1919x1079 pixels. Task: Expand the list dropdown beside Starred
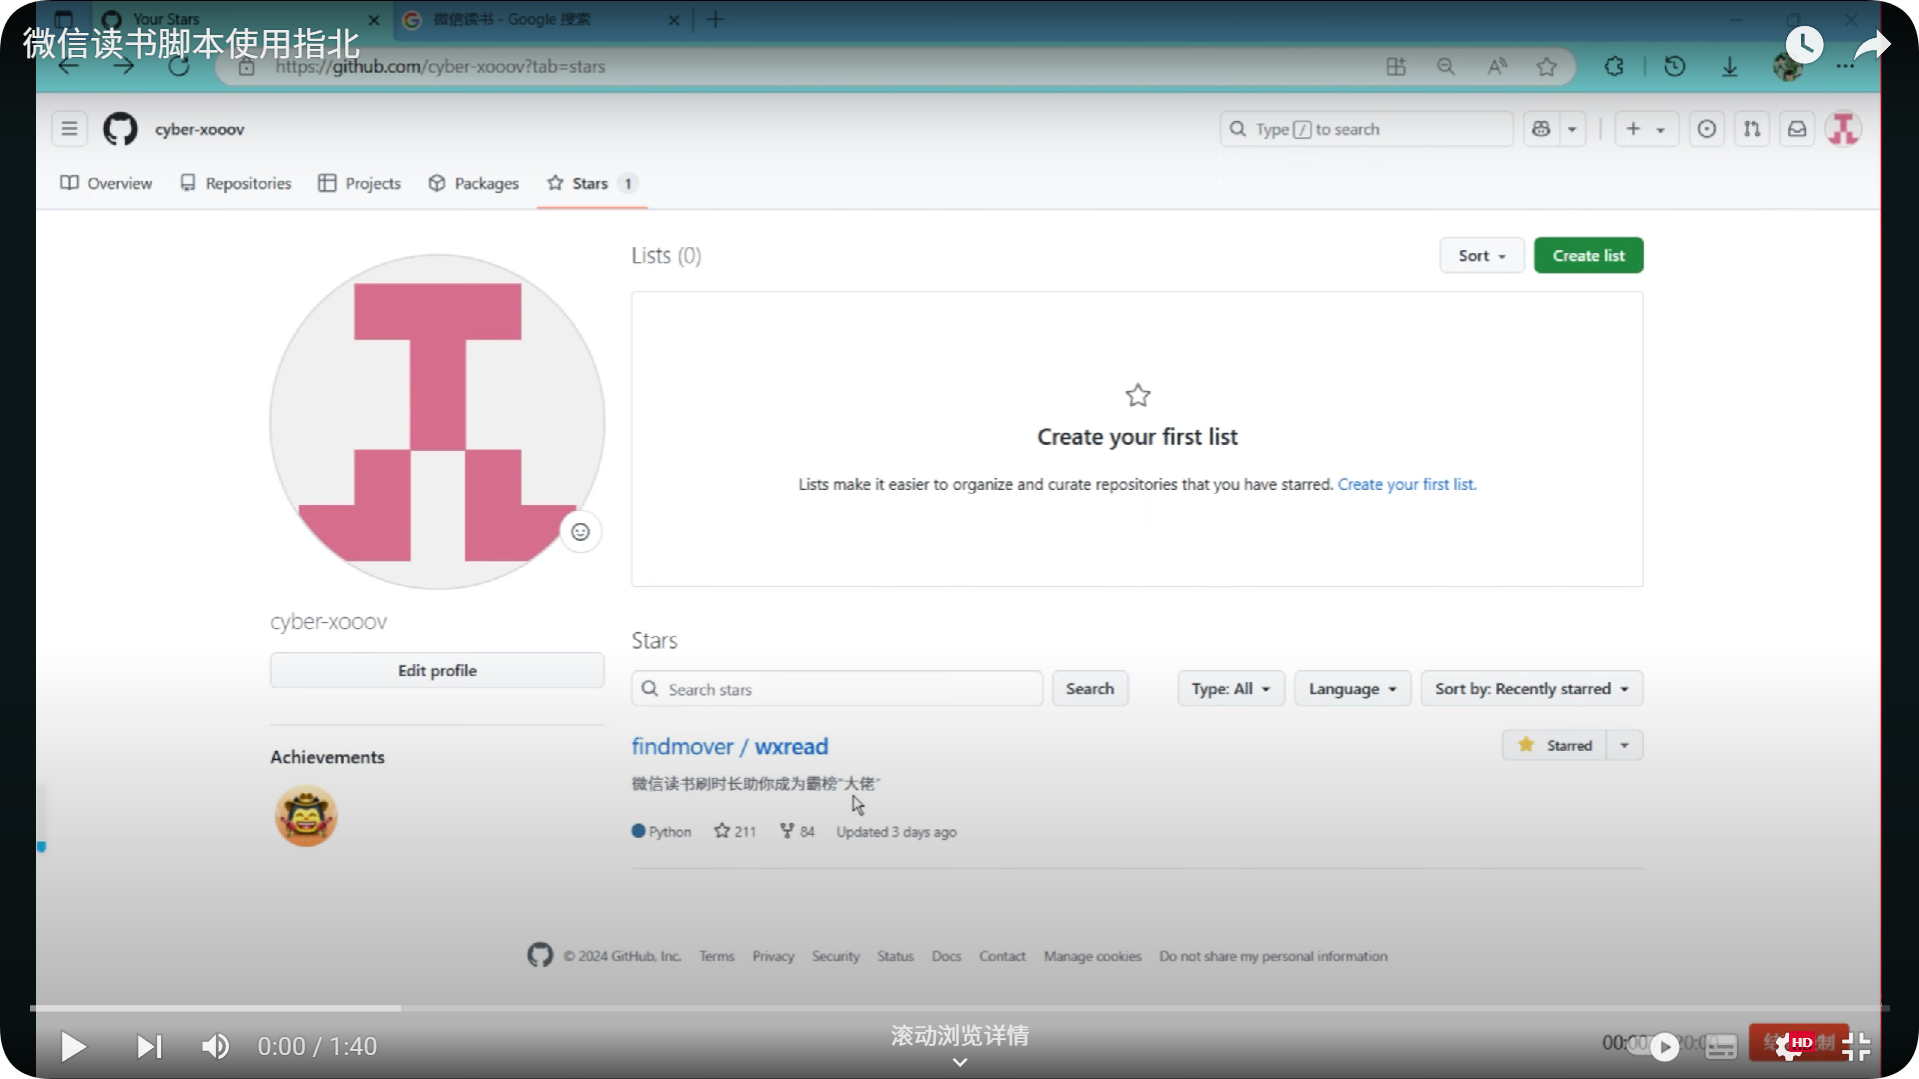point(1625,746)
